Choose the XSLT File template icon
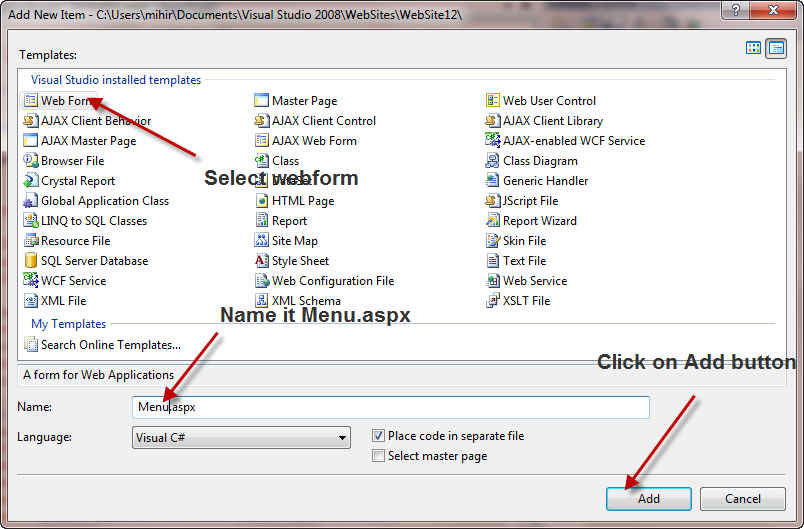Screen dimensions: 804x529 (x=492, y=300)
